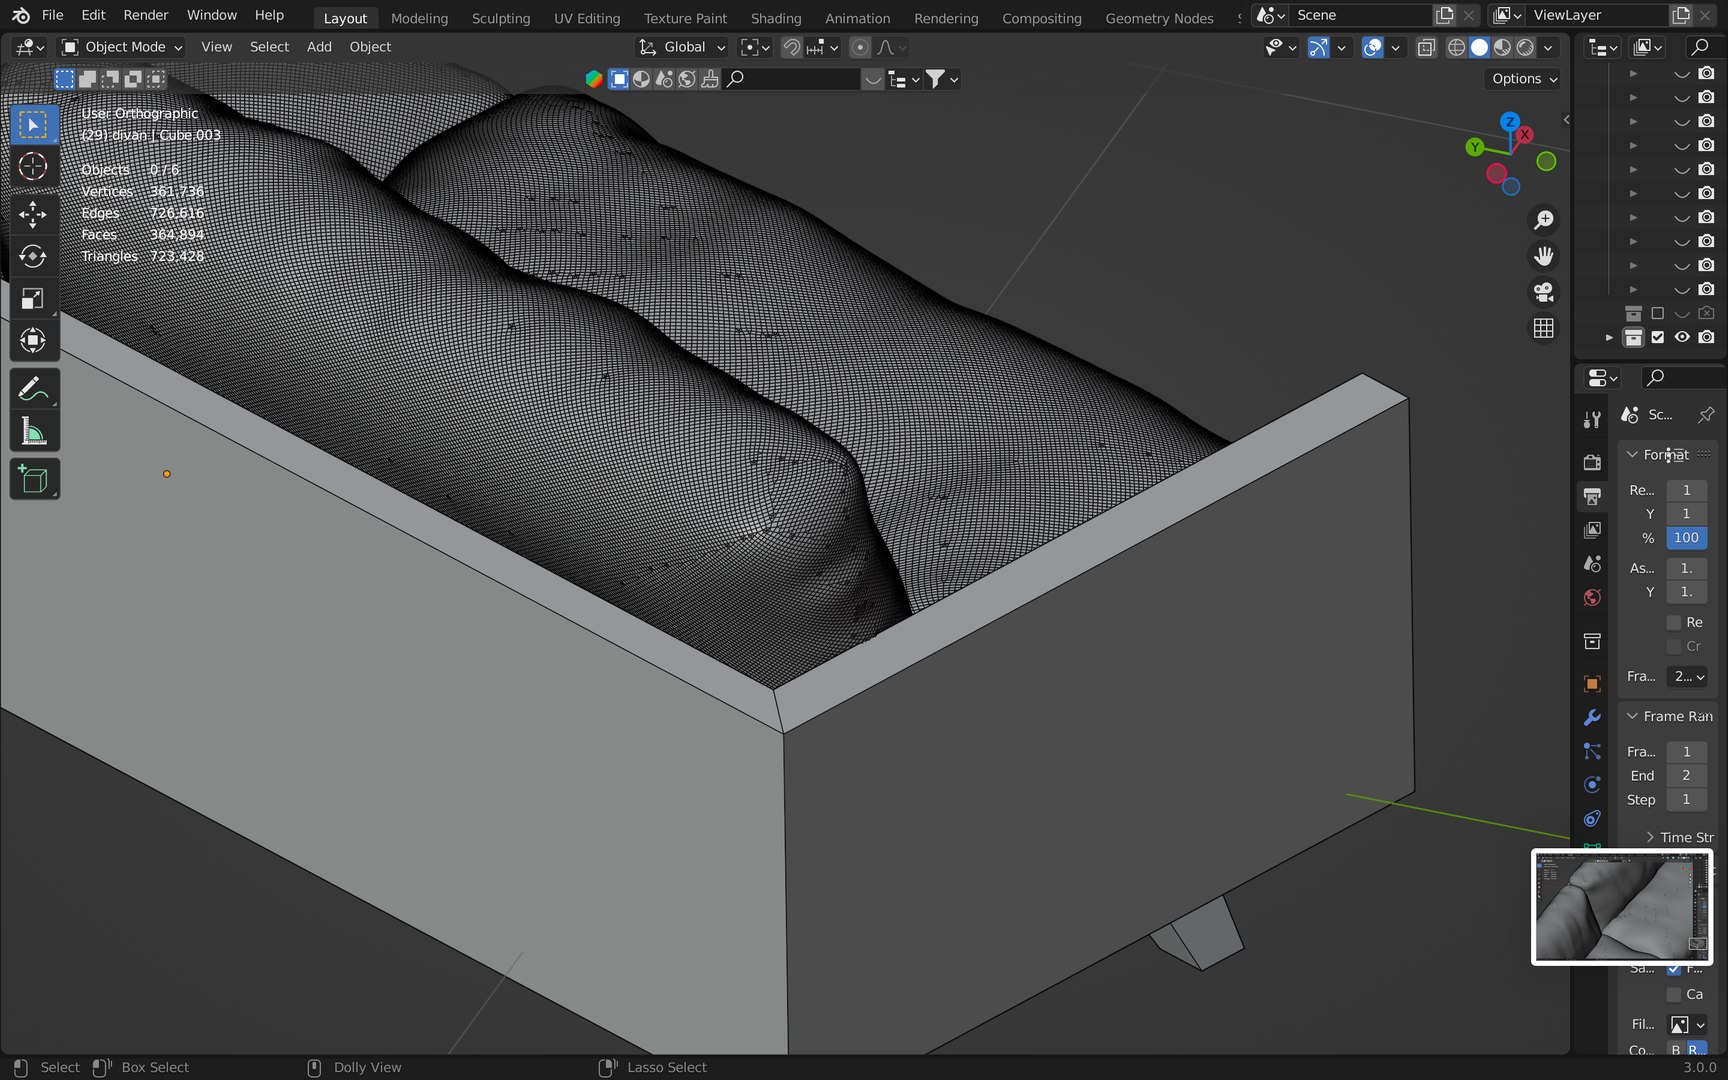The image size is (1728, 1080).
Task: Open the Object properties tab
Action: tap(1593, 684)
